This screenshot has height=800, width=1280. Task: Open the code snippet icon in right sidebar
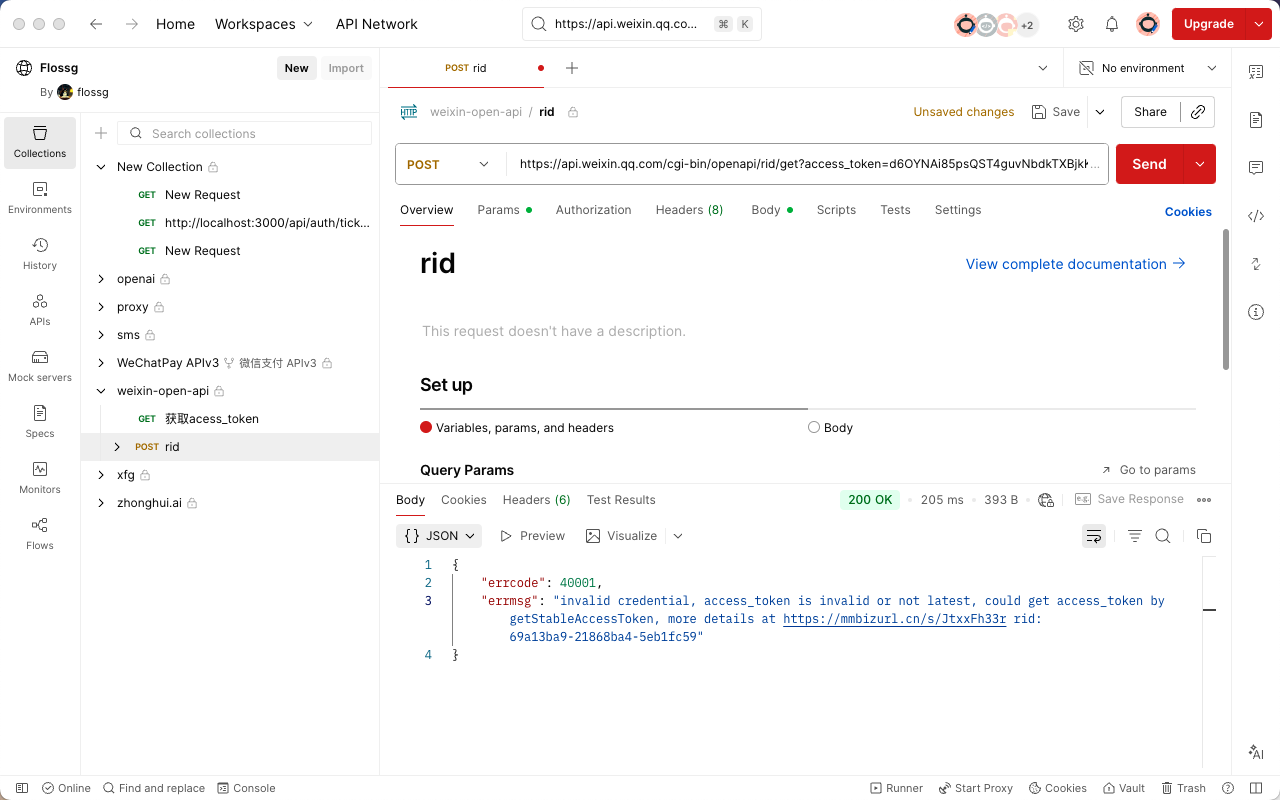[1256, 216]
